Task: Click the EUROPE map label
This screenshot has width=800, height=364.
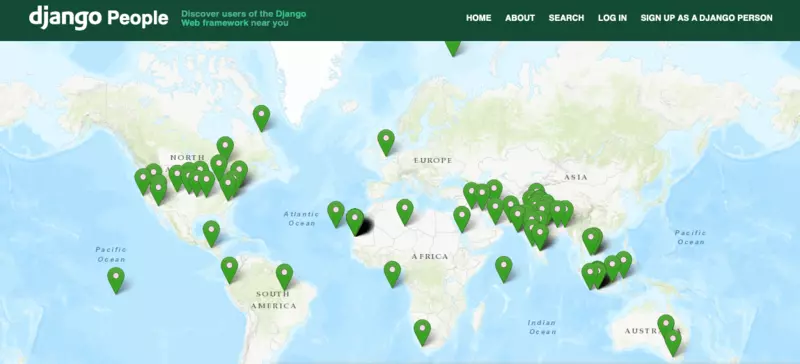Action: click(433, 160)
